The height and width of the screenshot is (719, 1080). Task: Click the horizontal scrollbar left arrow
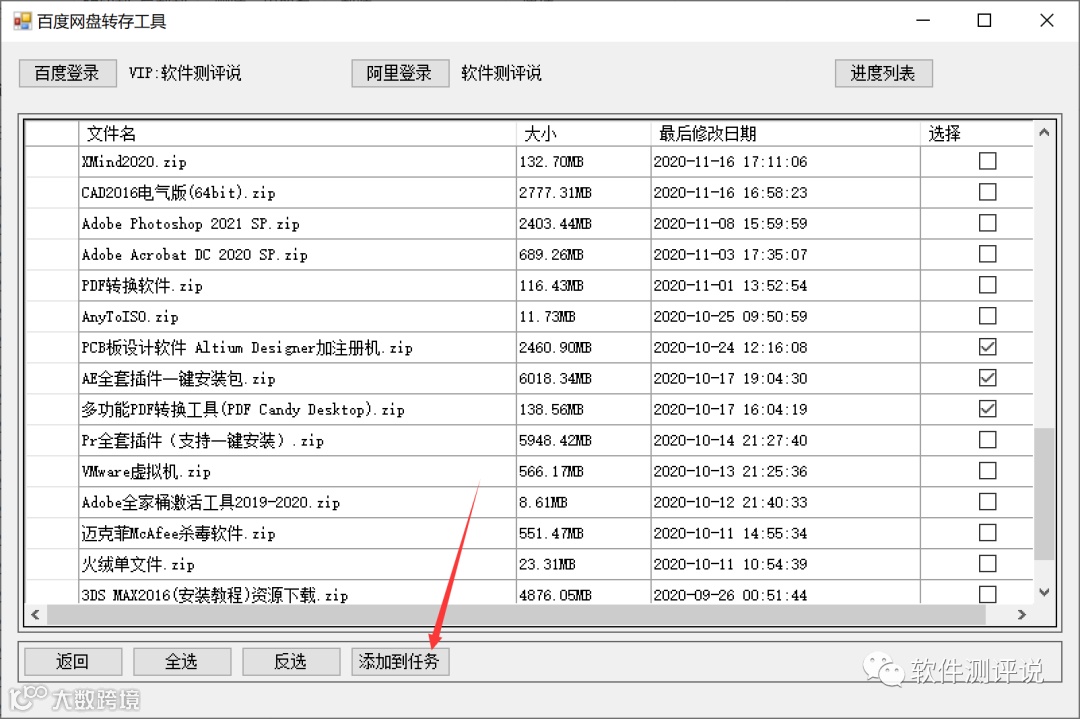(35, 614)
